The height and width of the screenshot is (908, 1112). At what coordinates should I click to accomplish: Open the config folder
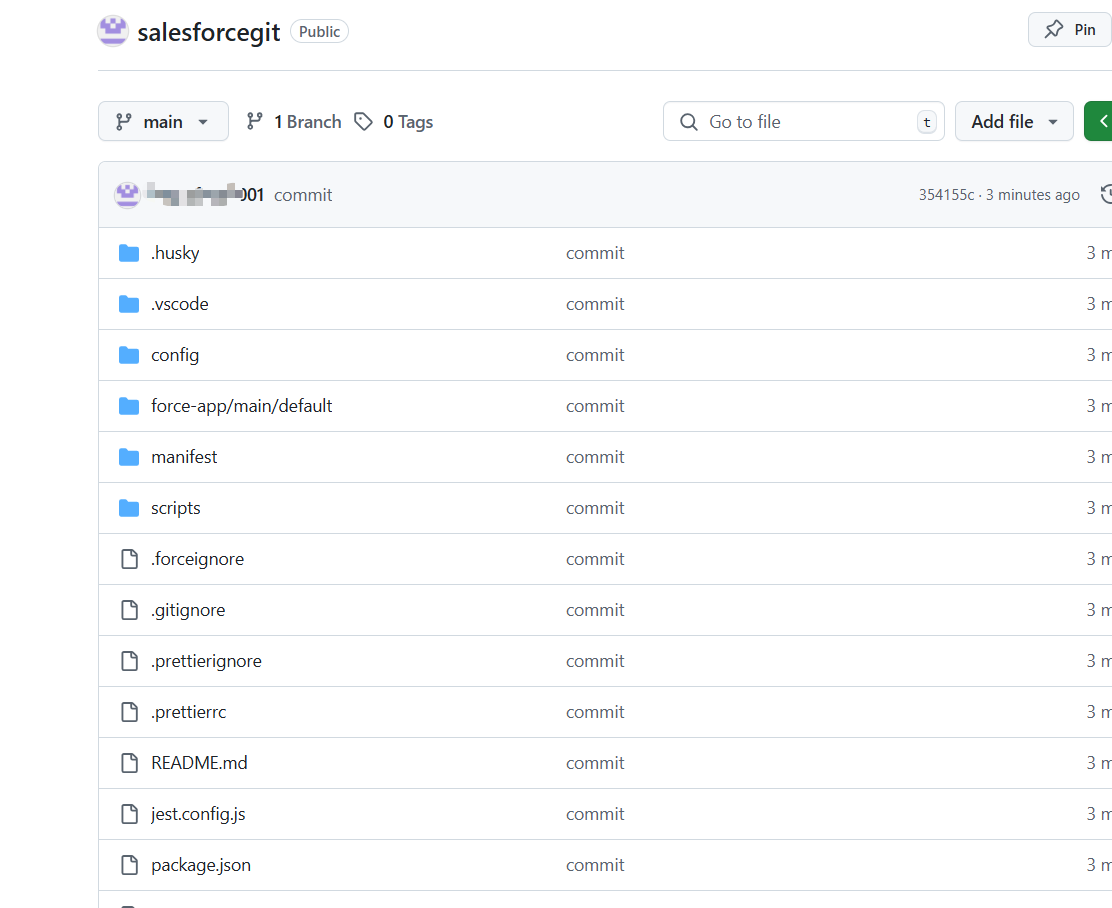click(x=174, y=355)
